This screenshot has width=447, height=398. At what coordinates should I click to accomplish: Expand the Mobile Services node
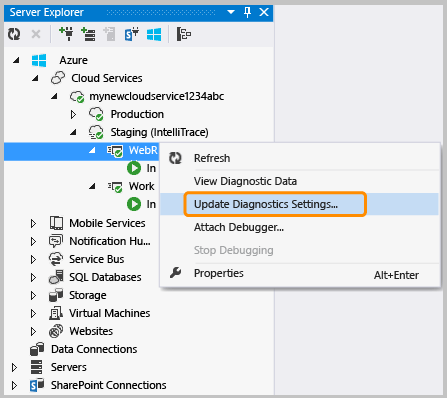(x=33, y=223)
